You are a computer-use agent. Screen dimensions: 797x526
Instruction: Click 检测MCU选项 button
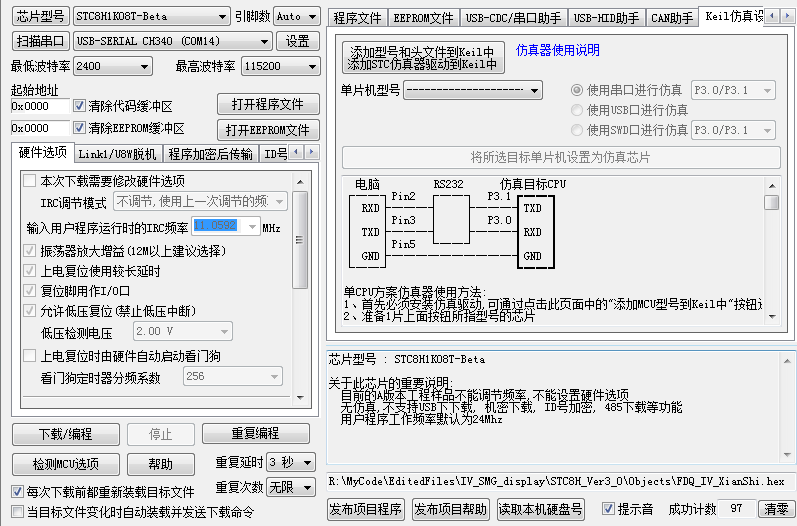66,464
